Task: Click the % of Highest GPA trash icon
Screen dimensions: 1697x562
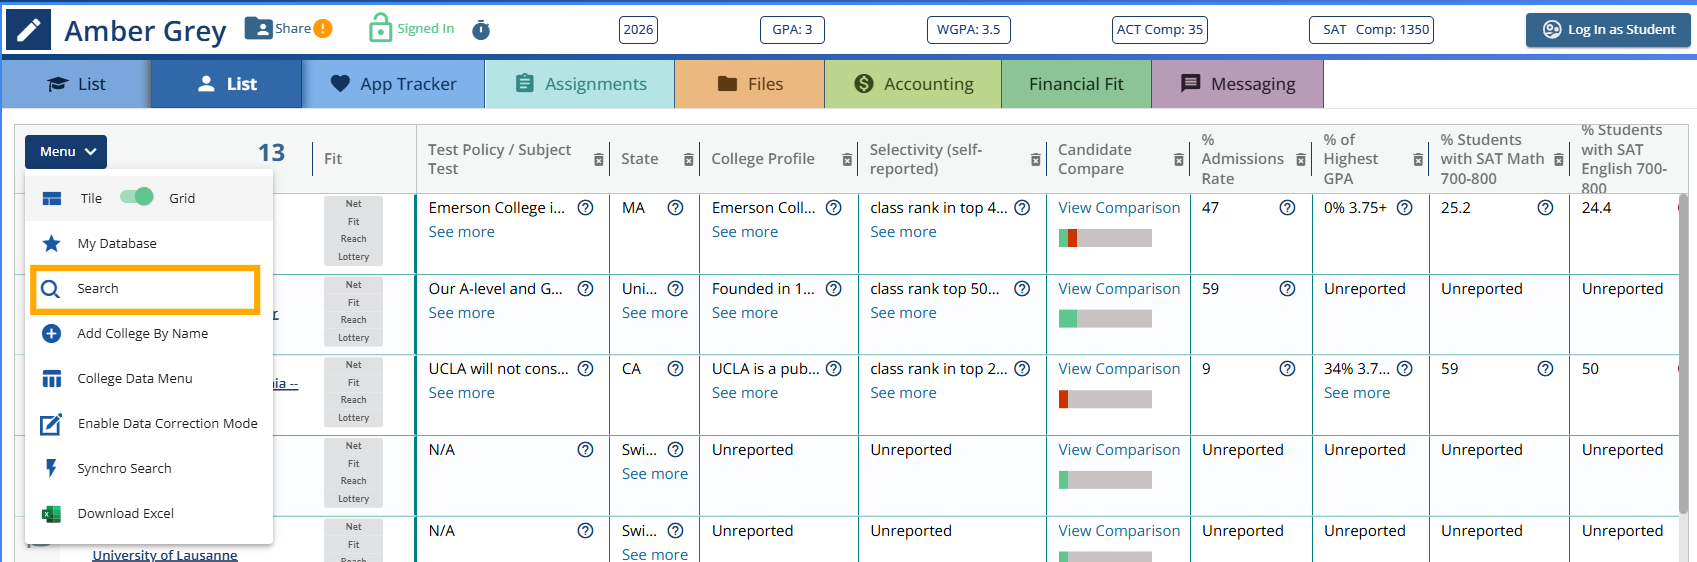Action: (x=1418, y=159)
